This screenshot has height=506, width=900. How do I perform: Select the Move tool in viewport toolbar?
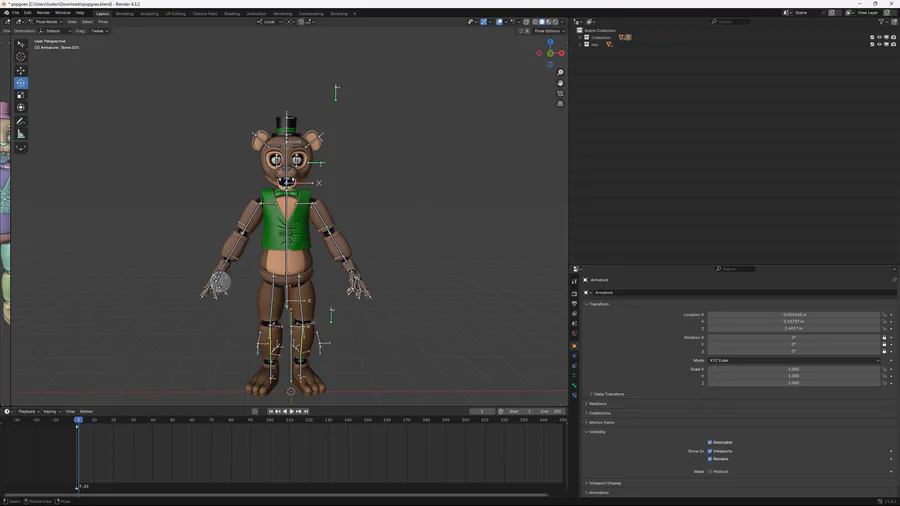(21, 70)
